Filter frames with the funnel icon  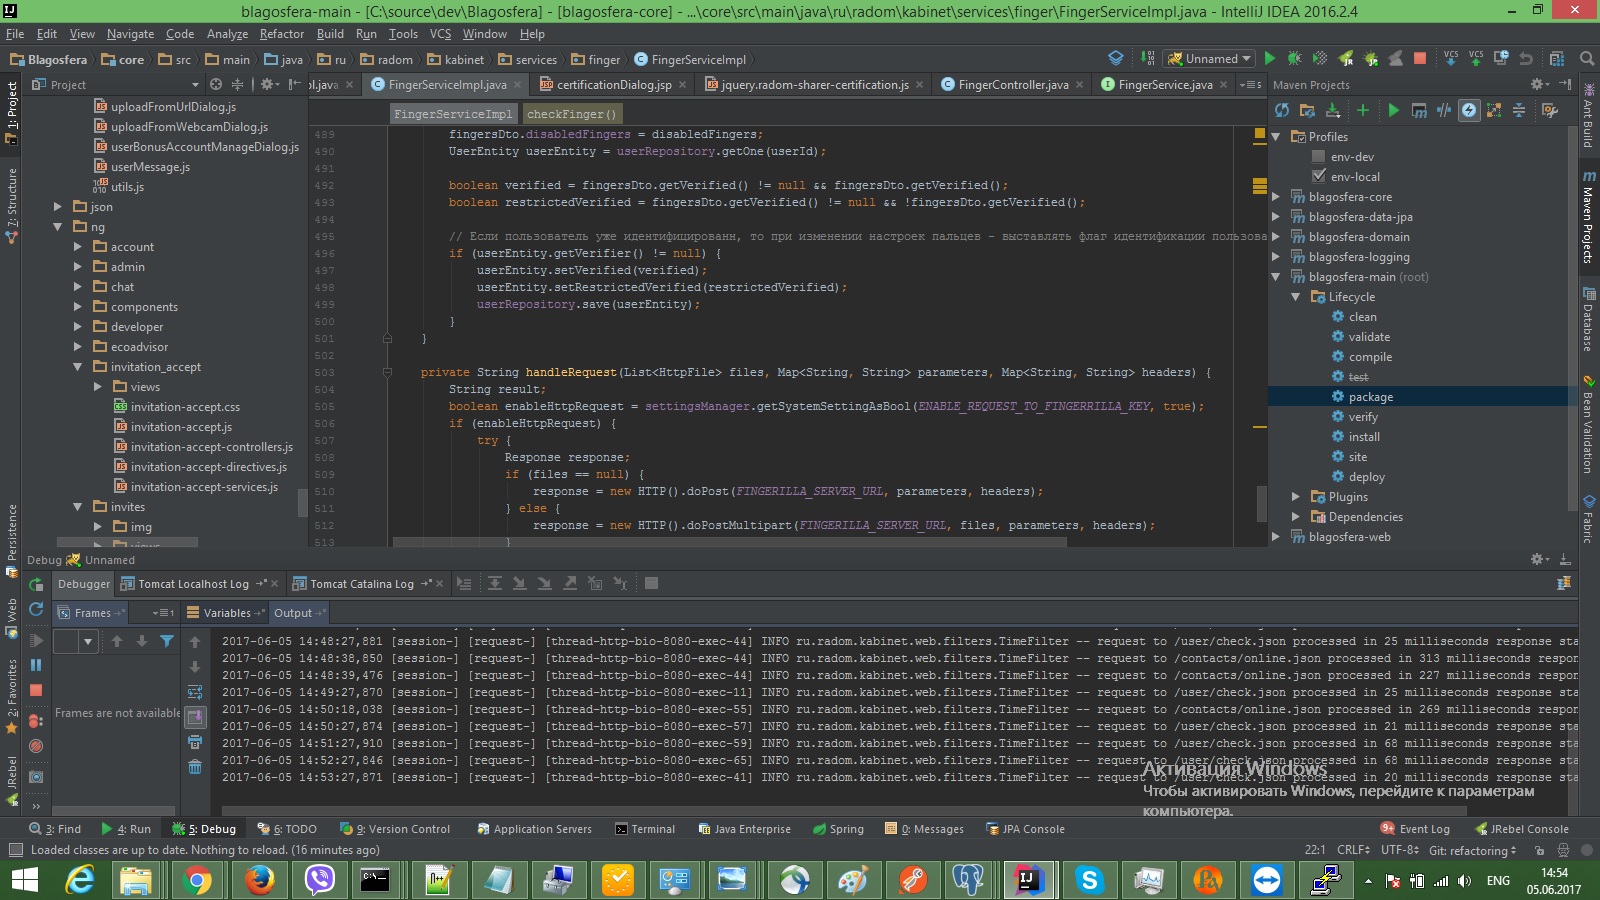(x=167, y=641)
